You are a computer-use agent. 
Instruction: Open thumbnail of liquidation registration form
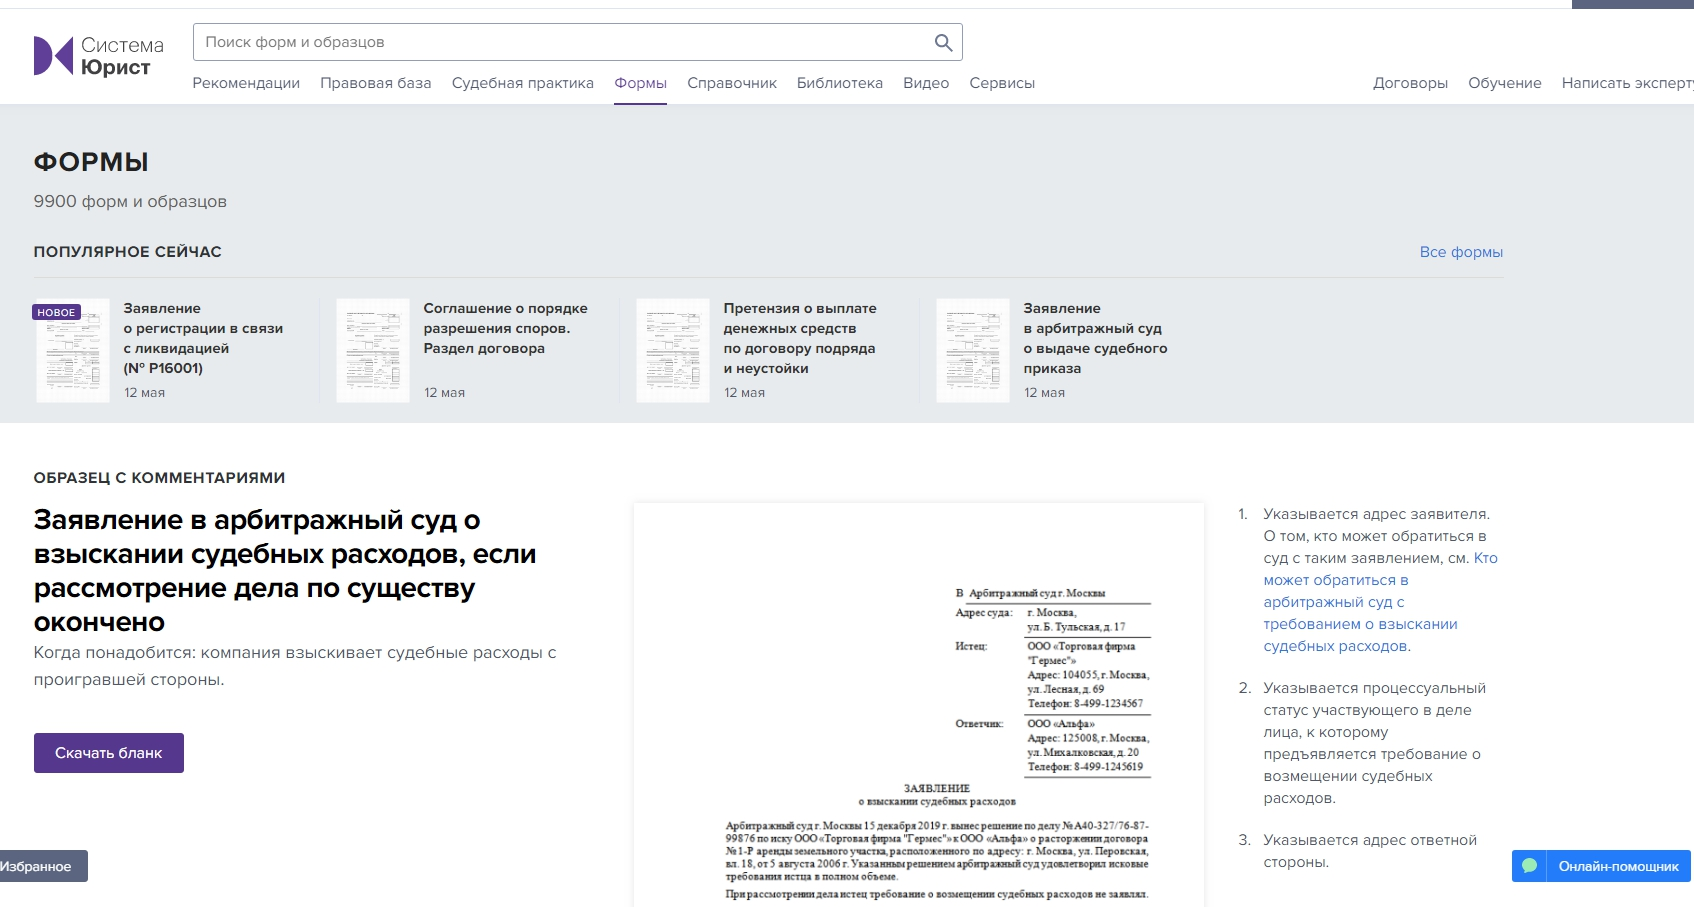pyautogui.click(x=73, y=350)
